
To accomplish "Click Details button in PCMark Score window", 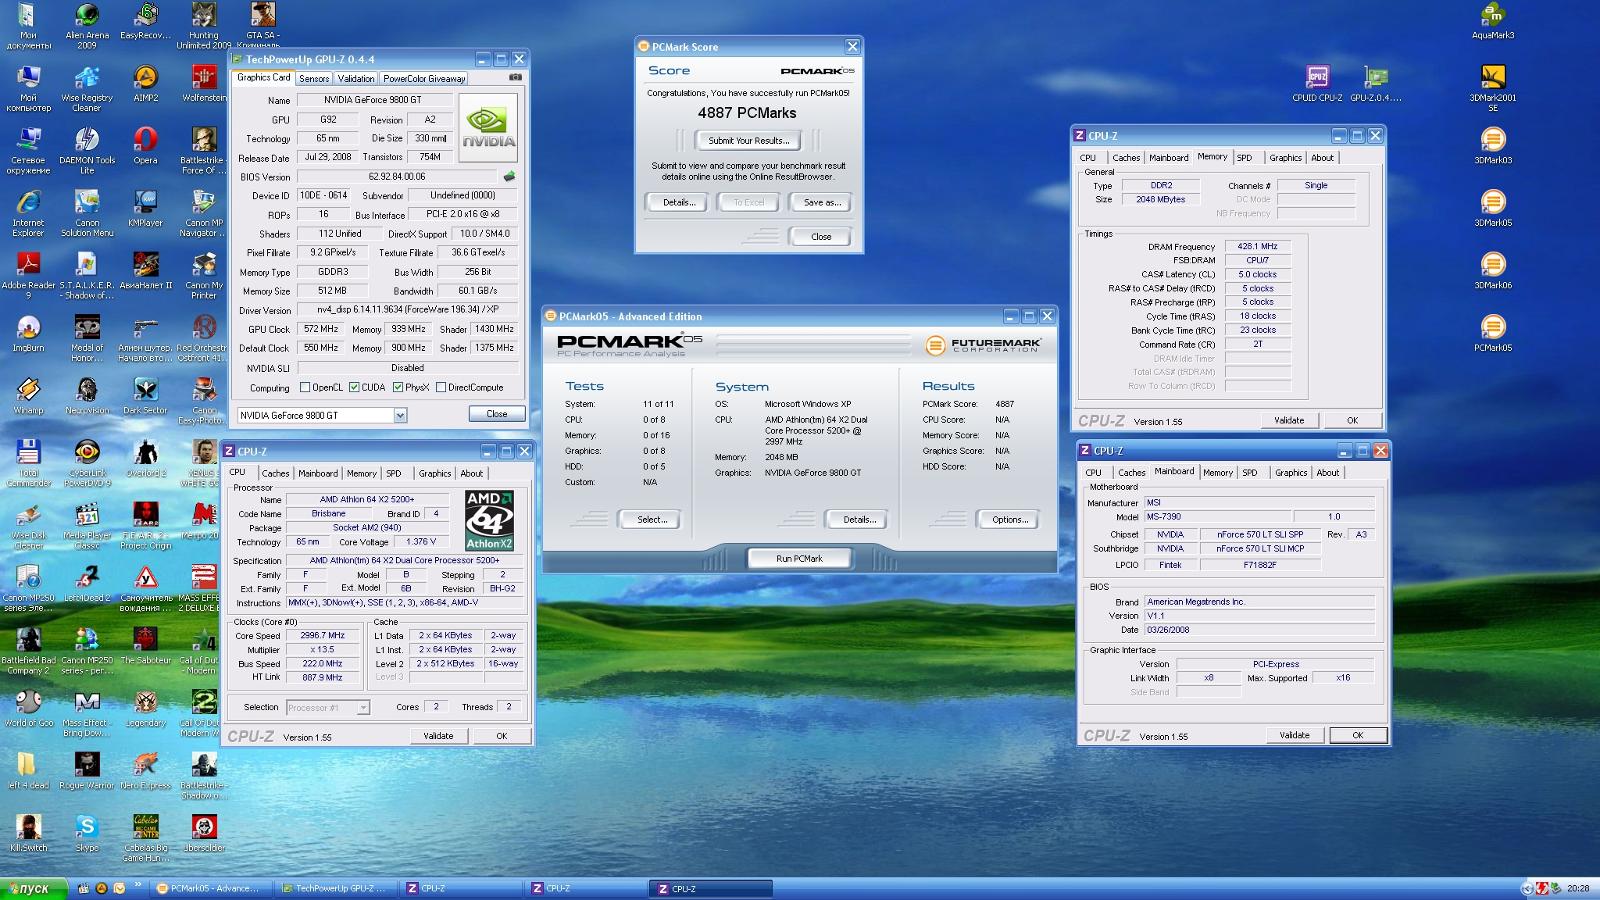I will pos(679,202).
